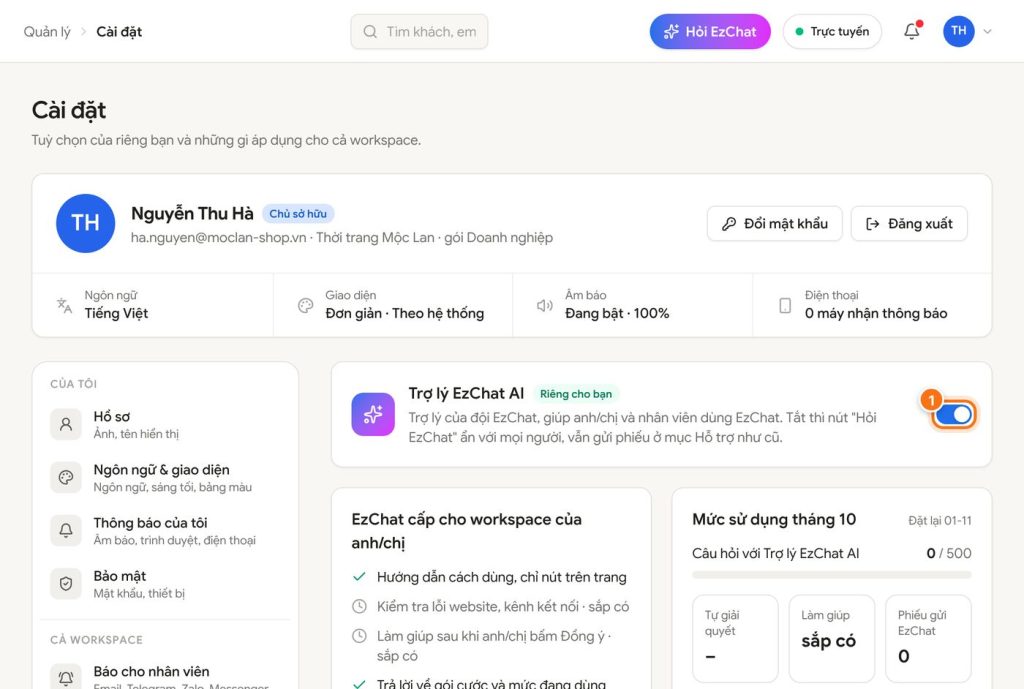This screenshot has height=689, width=1024.
Task: Open Ngôn ngữ Tiếng Việt setting
Action: click(153, 305)
